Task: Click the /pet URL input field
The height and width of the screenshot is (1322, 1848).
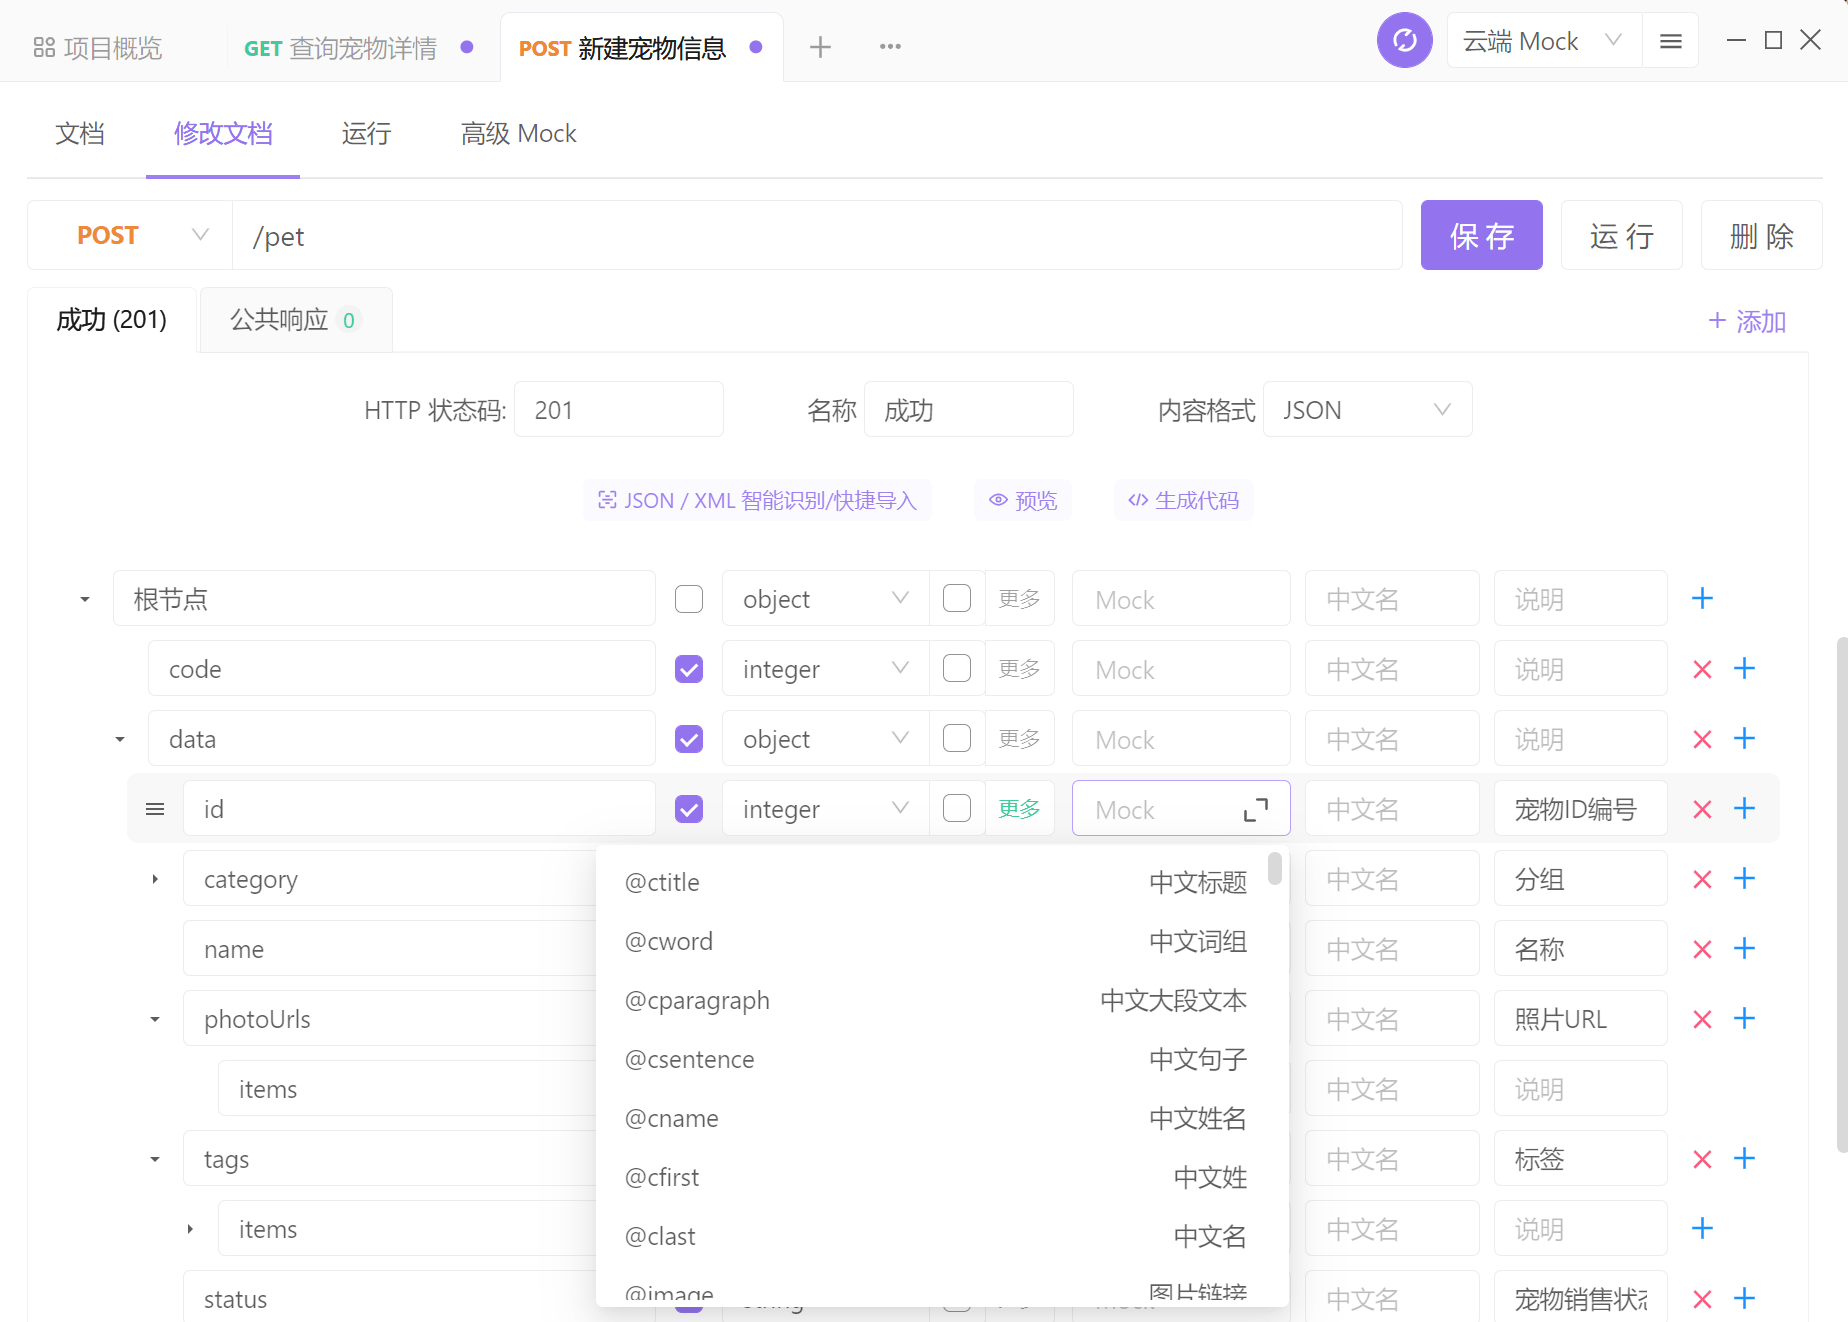Action: click(x=700, y=236)
